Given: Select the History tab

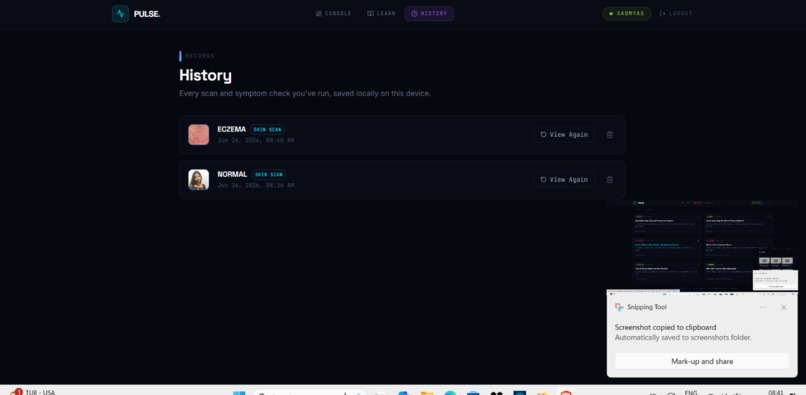Looking at the screenshot, I should 429,14.
